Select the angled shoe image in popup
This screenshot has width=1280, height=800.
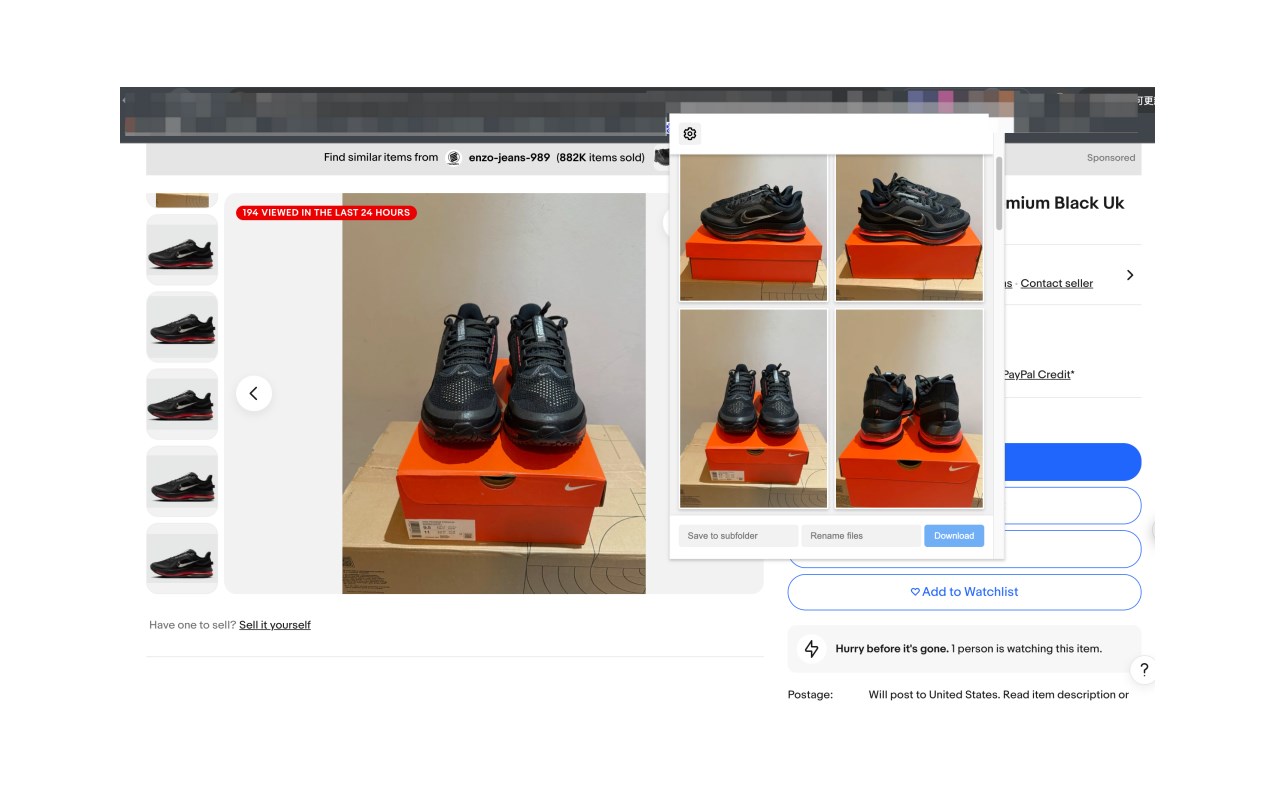pyautogui.click(x=909, y=227)
